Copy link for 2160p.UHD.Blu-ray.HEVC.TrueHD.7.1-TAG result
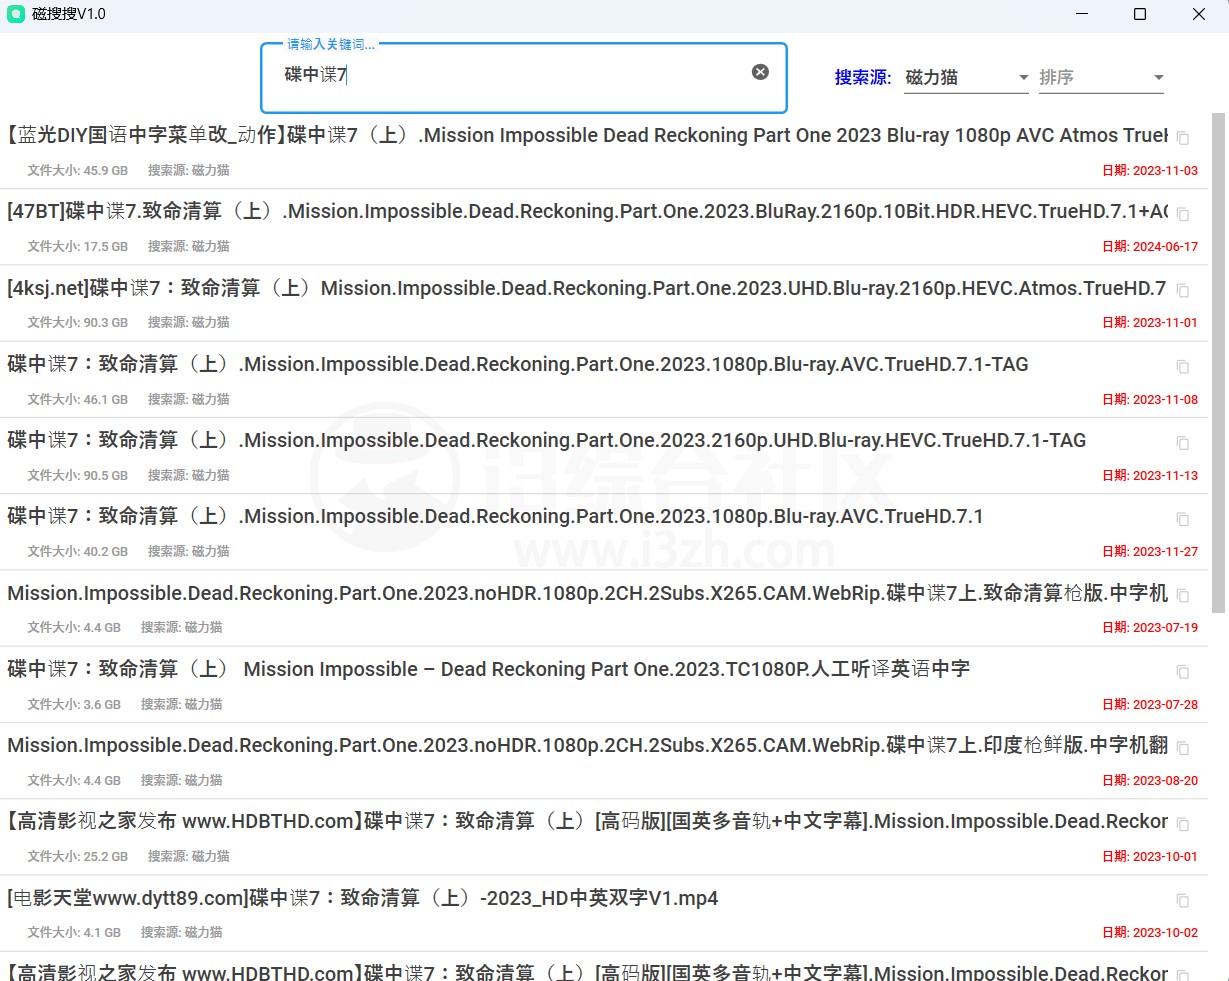The width and height of the screenshot is (1229, 981). pyautogui.click(x=1183, y=443)
